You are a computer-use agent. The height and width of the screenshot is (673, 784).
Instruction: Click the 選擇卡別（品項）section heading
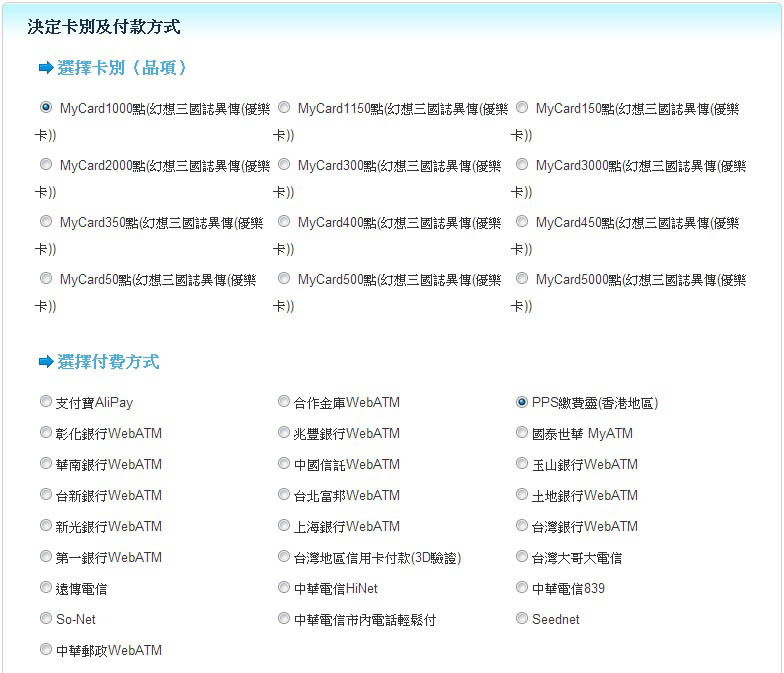coord(122,68)
